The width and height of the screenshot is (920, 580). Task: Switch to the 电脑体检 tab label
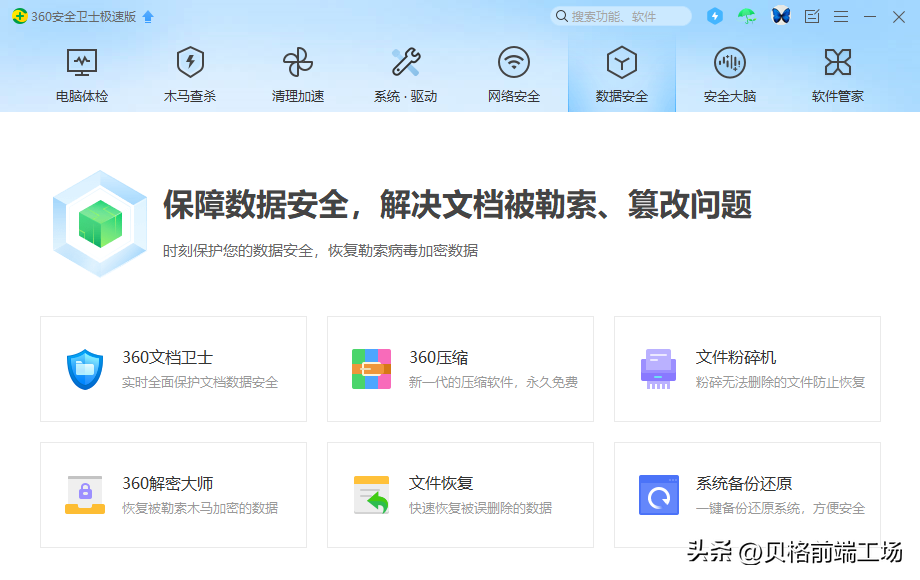point(82,96)
